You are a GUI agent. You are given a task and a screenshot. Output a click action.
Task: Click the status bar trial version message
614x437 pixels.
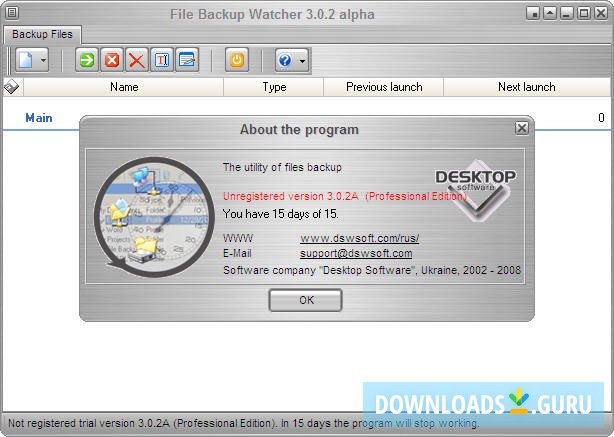click(244, 423)
